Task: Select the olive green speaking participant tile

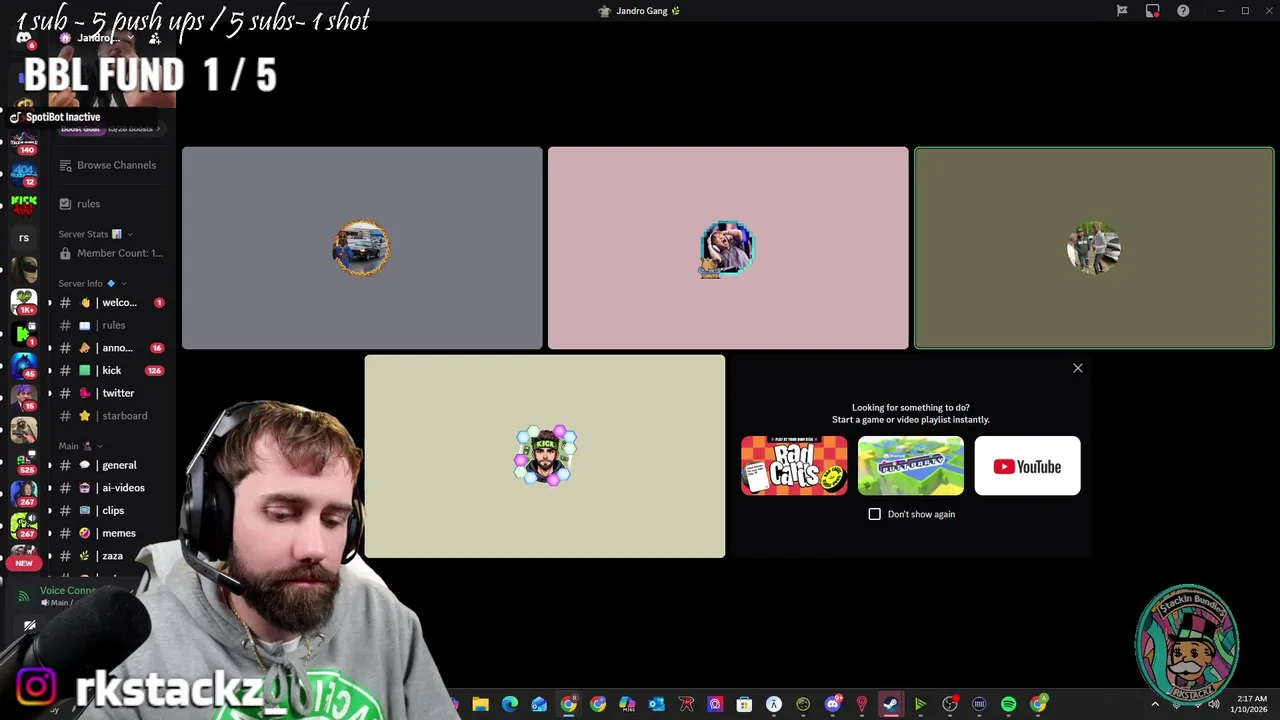Action: coord(1094,248)
